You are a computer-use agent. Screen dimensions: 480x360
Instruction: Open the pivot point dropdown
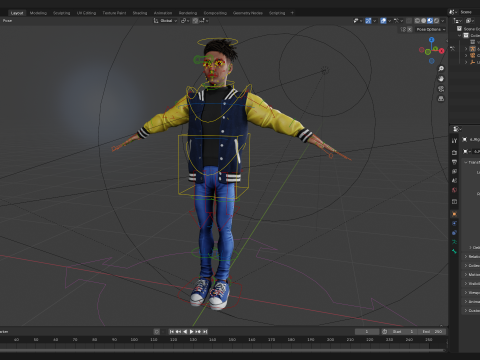click(185, 21)
